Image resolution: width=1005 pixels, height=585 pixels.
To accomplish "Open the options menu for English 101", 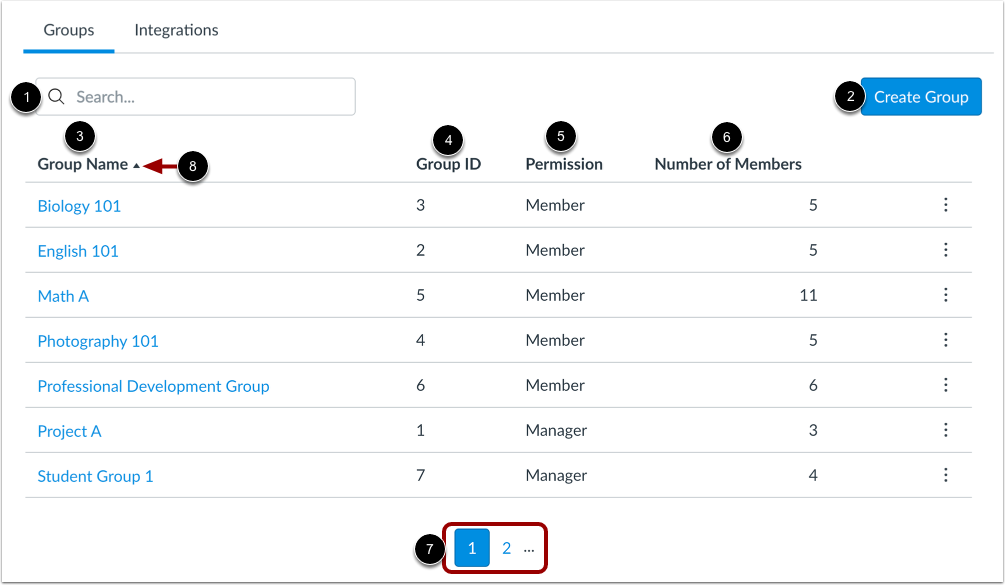I will 946,250.
